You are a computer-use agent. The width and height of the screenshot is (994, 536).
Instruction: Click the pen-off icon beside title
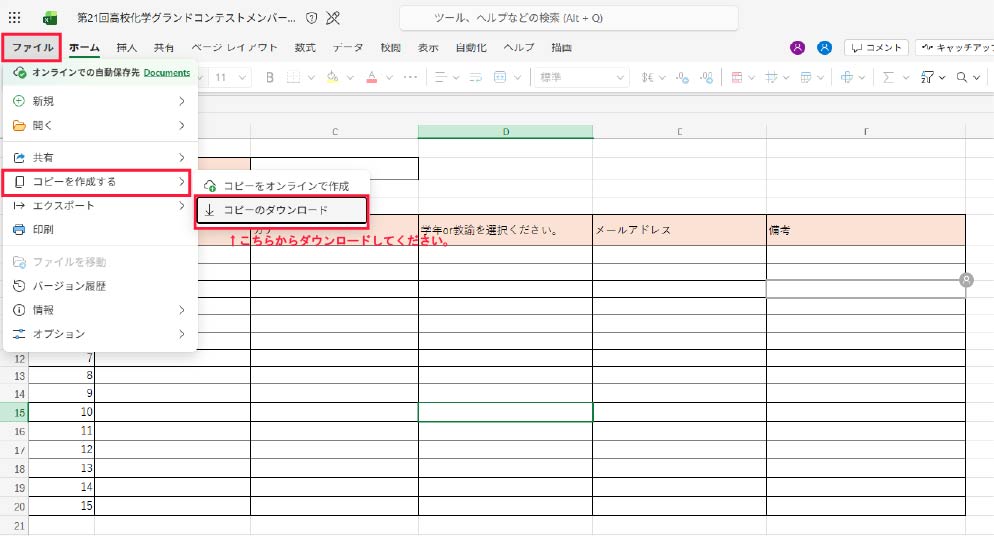point(333,18)
